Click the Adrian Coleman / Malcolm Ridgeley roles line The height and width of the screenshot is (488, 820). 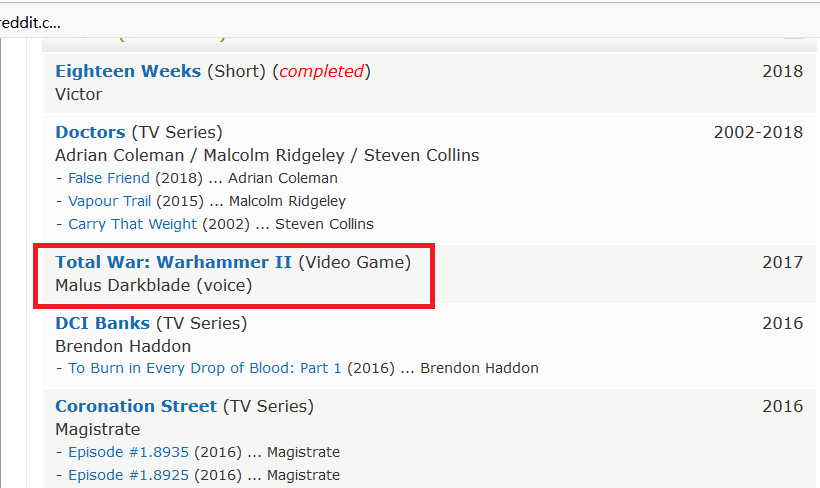click(267, 155)
